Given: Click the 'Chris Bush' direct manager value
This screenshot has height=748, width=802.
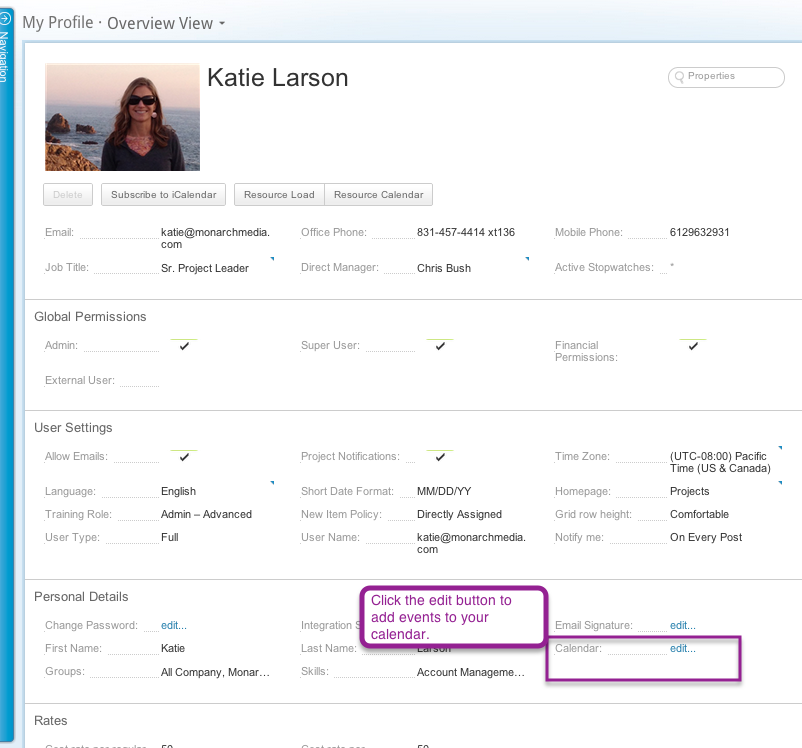Looking at the screenshot, I should pyautogui.click(x=444, y=268).
